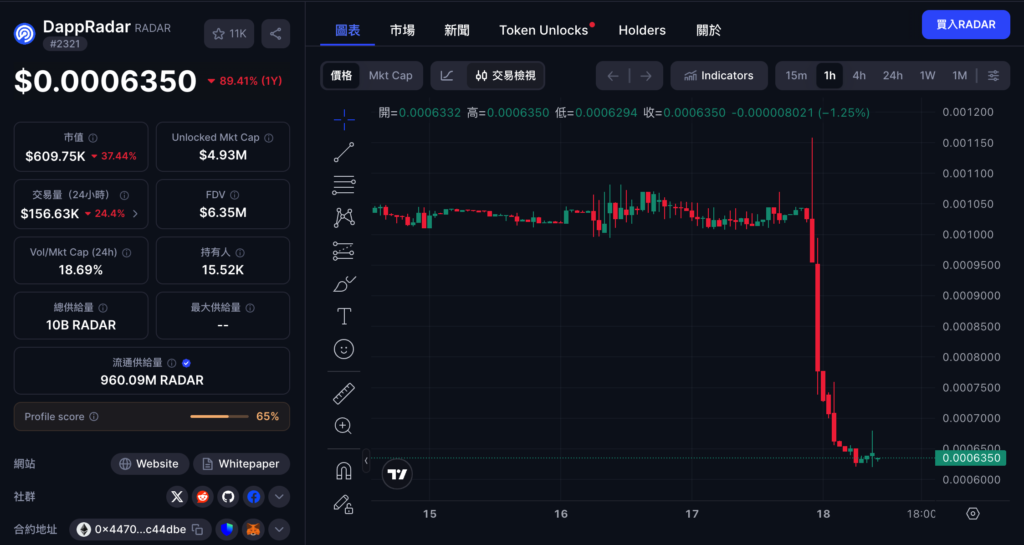Expand more contract address options
The width and height of the screenshot is (1024, 545).
click(x=279, y=529)
